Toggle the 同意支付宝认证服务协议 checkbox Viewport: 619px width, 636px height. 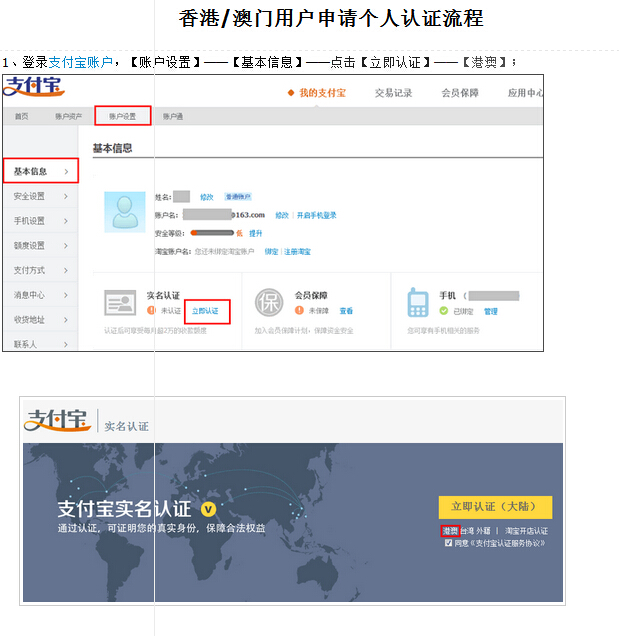click(448, 543)
